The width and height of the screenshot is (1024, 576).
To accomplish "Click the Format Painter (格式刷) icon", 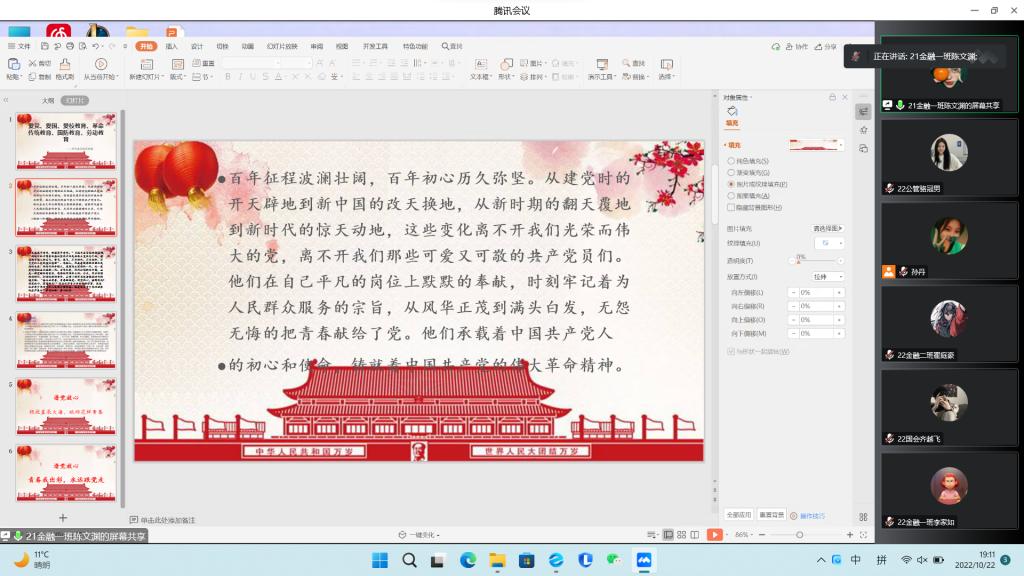I will click(65, 65).
